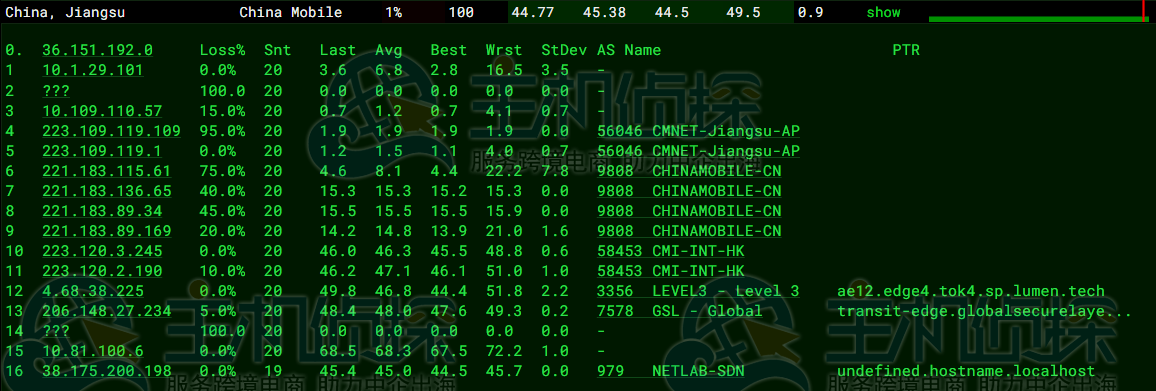Open IP link 10.81.100.6
Screen dimensions: 1156x391
point(93,350)
